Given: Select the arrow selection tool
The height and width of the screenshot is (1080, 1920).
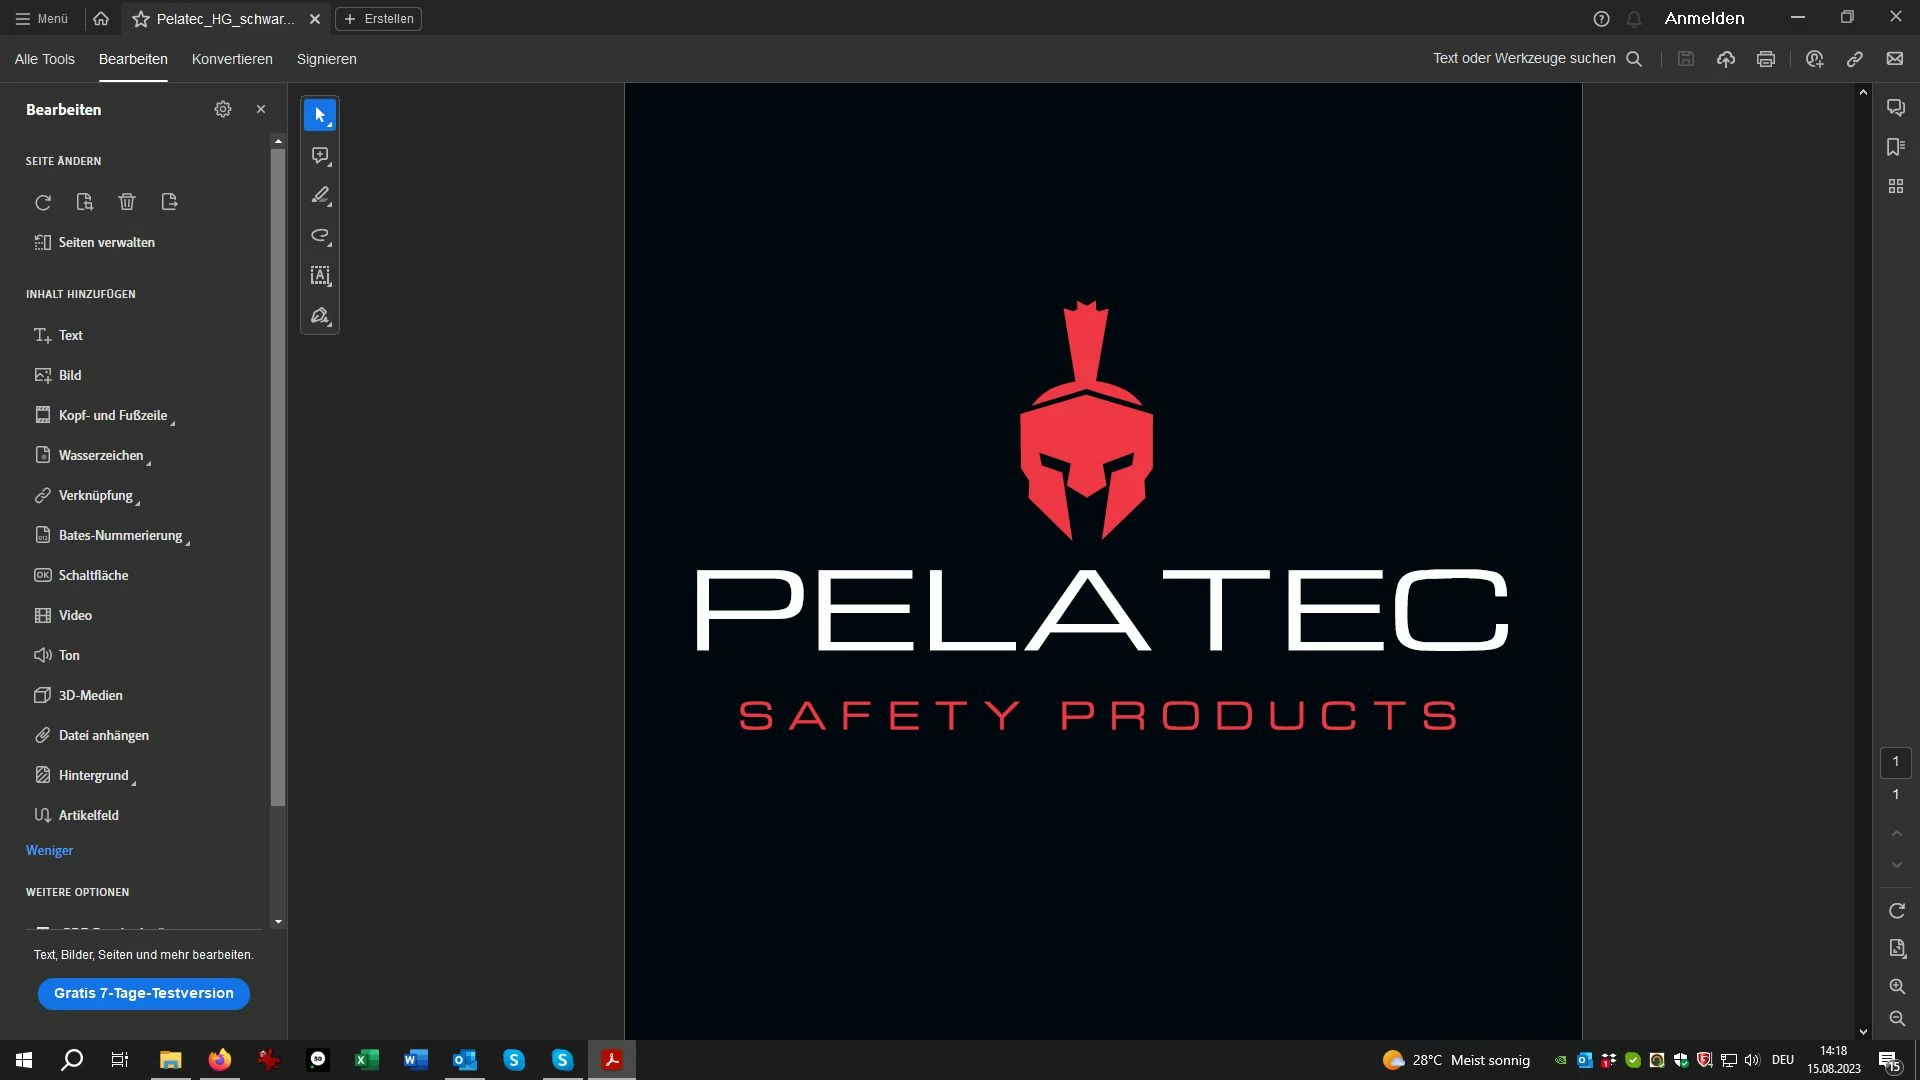Looking at the screenshot, I should (320, 116).
